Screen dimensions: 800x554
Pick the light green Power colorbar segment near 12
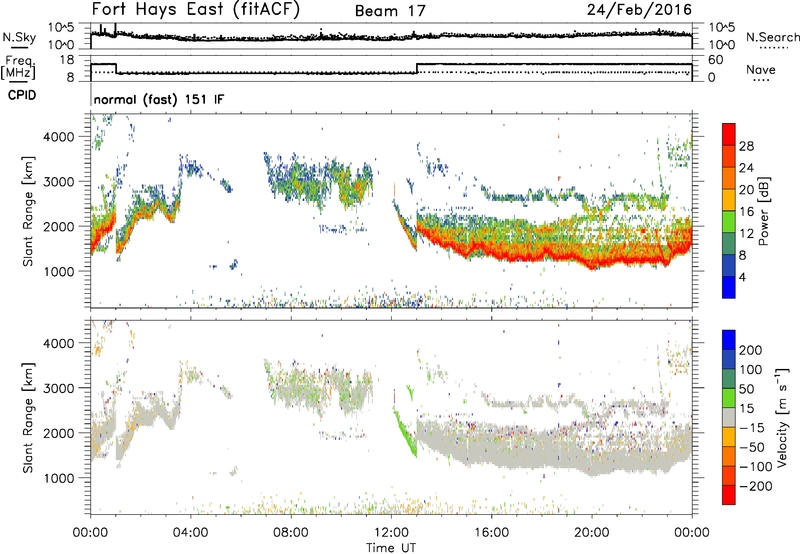tap(729, 221)
